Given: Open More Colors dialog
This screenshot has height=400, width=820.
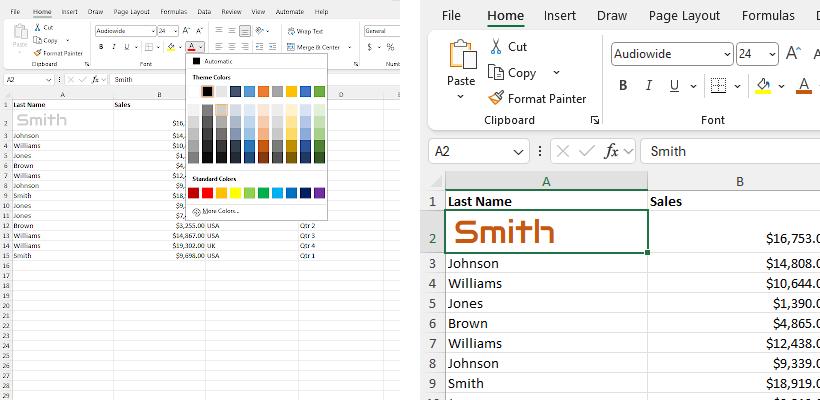Looking at the screenshot, I should pyautogui.click(x=220, y=211).
